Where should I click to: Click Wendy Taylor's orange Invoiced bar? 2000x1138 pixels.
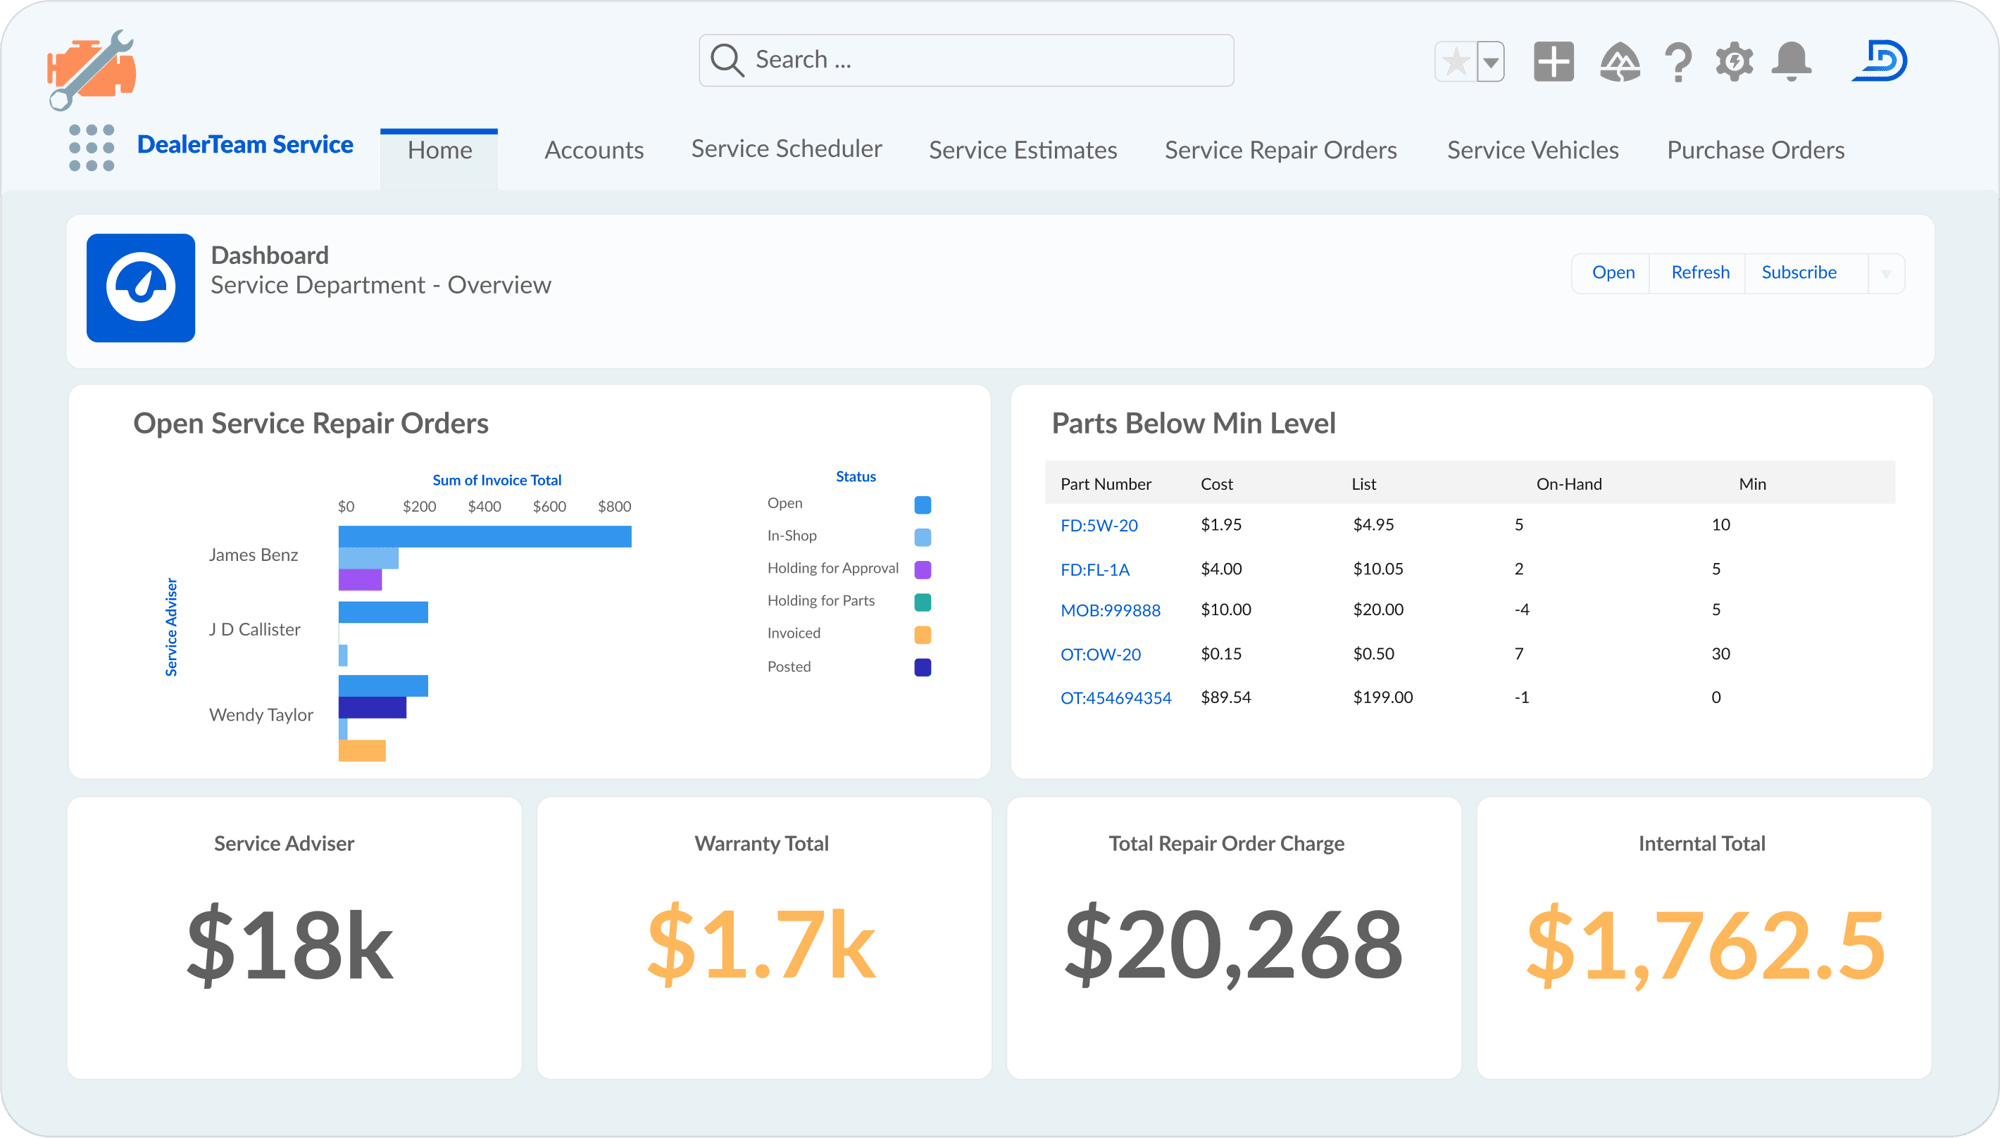362,751
